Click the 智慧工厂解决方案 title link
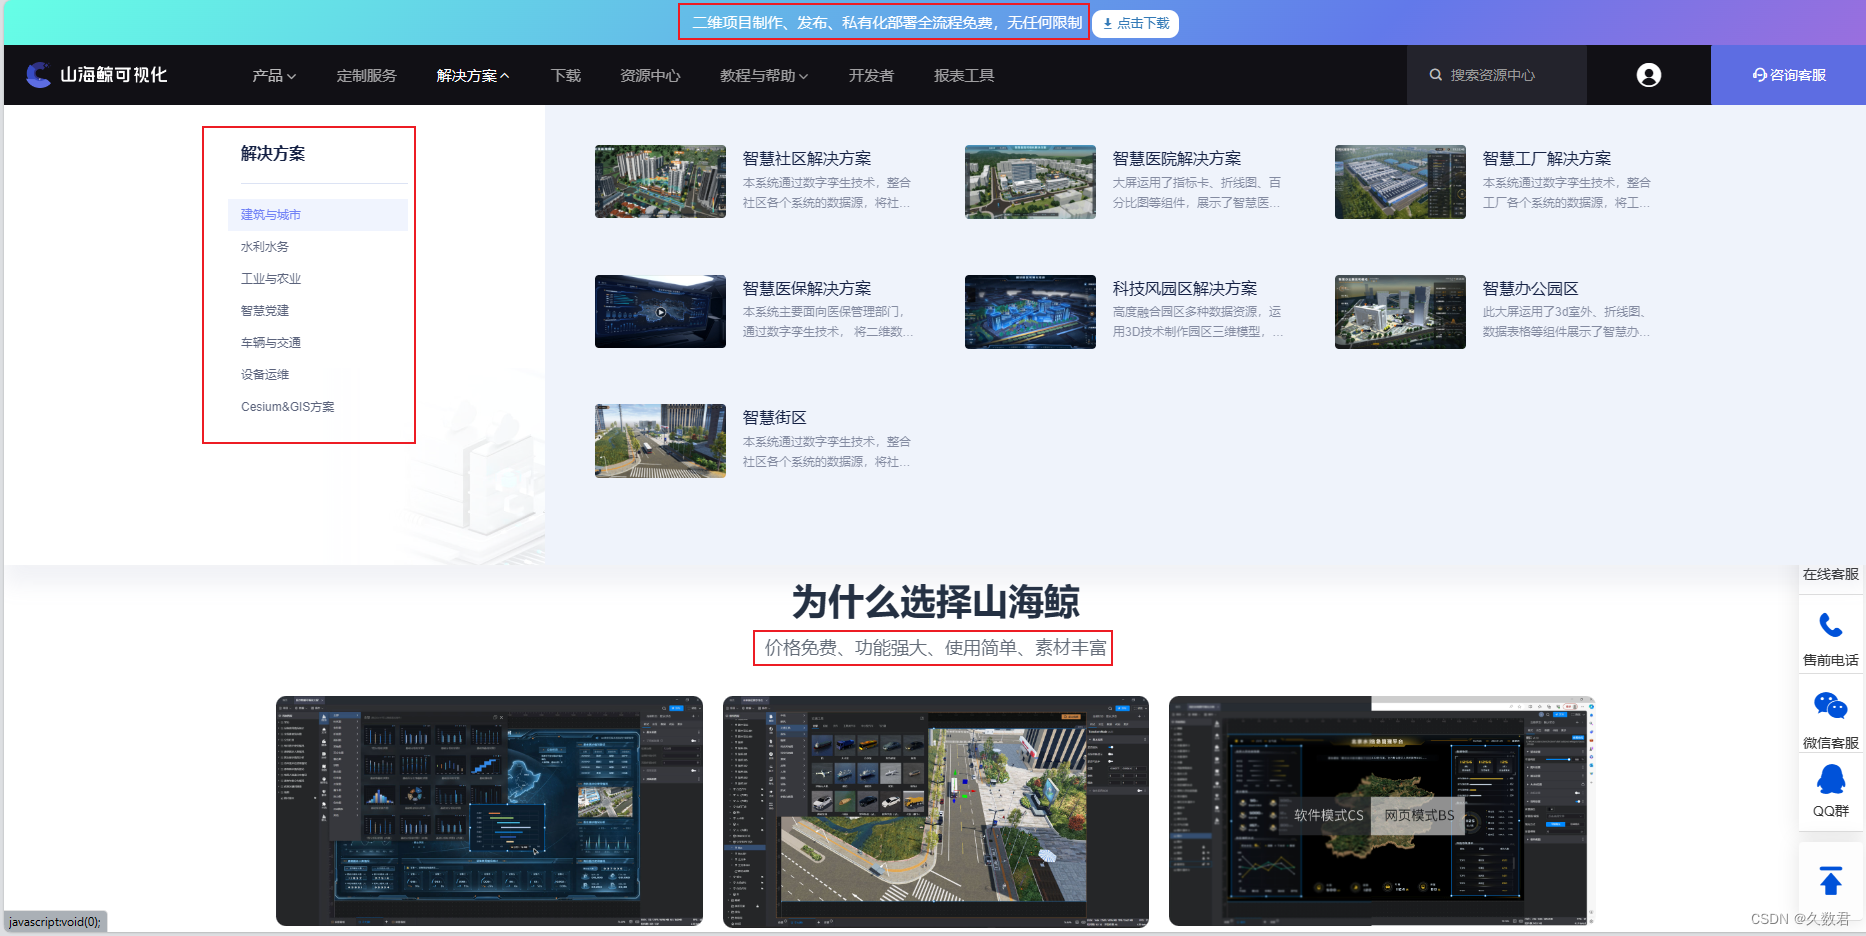The width and height of the screenshot is (1866, 936). pyautogui.click(x=1547, y=159)
